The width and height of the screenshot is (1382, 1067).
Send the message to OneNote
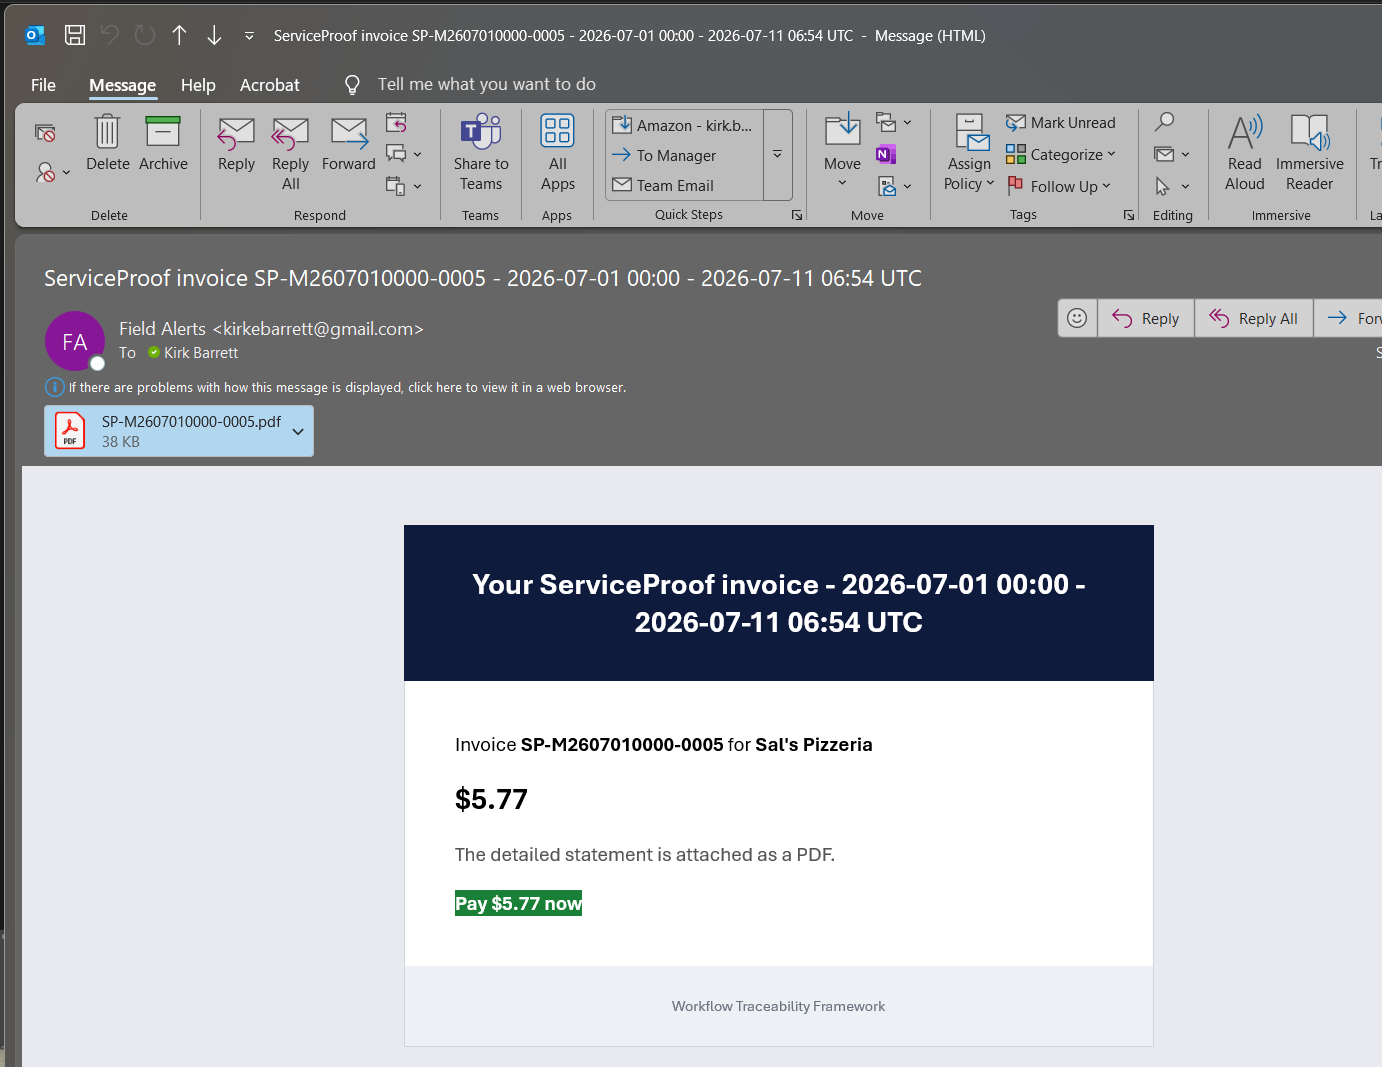coord(886,154)
